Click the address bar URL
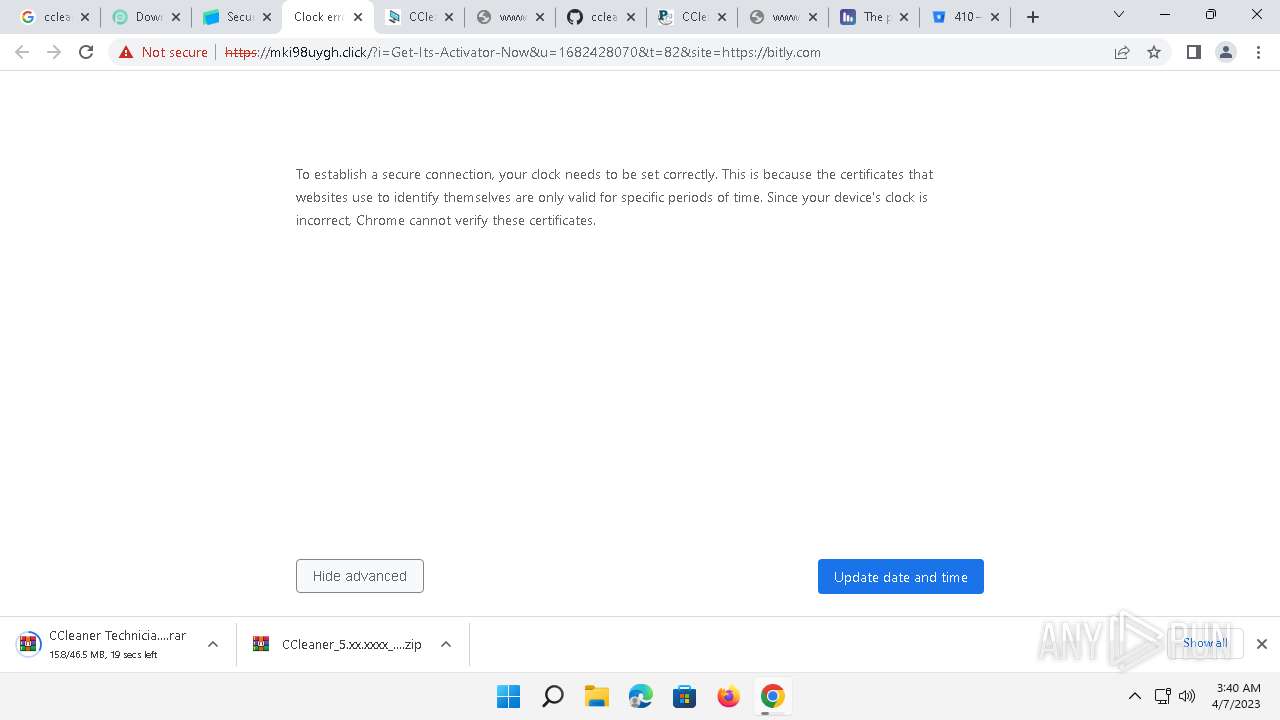This screenshot has width=1280, height=720. click(x=523, y=52)
